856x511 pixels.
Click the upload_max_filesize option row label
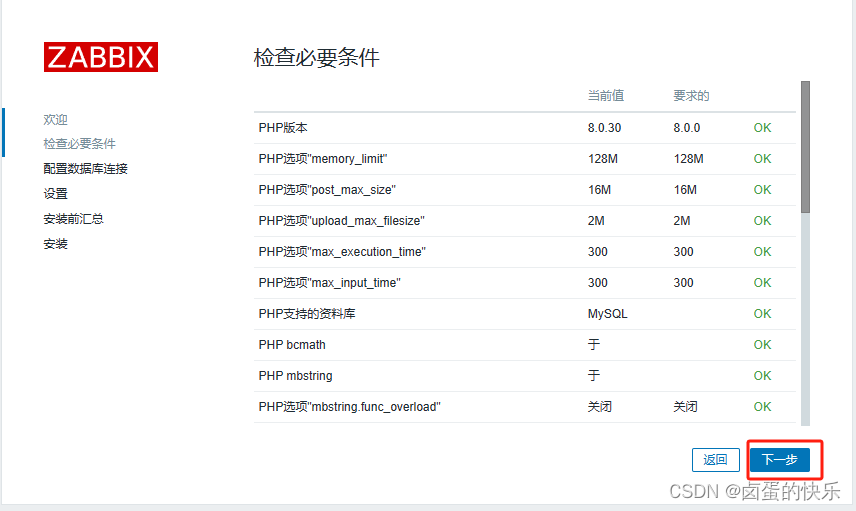tap(342, 221)
